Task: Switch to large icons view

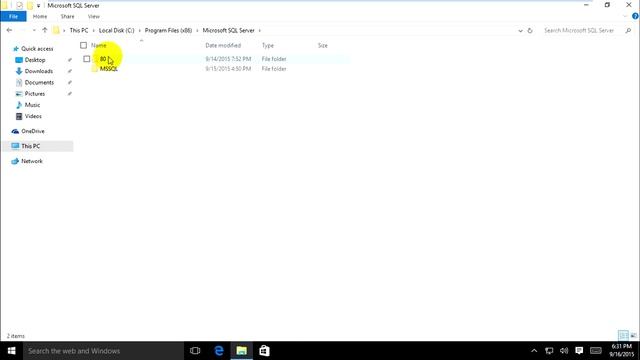Action: point(633,336)
